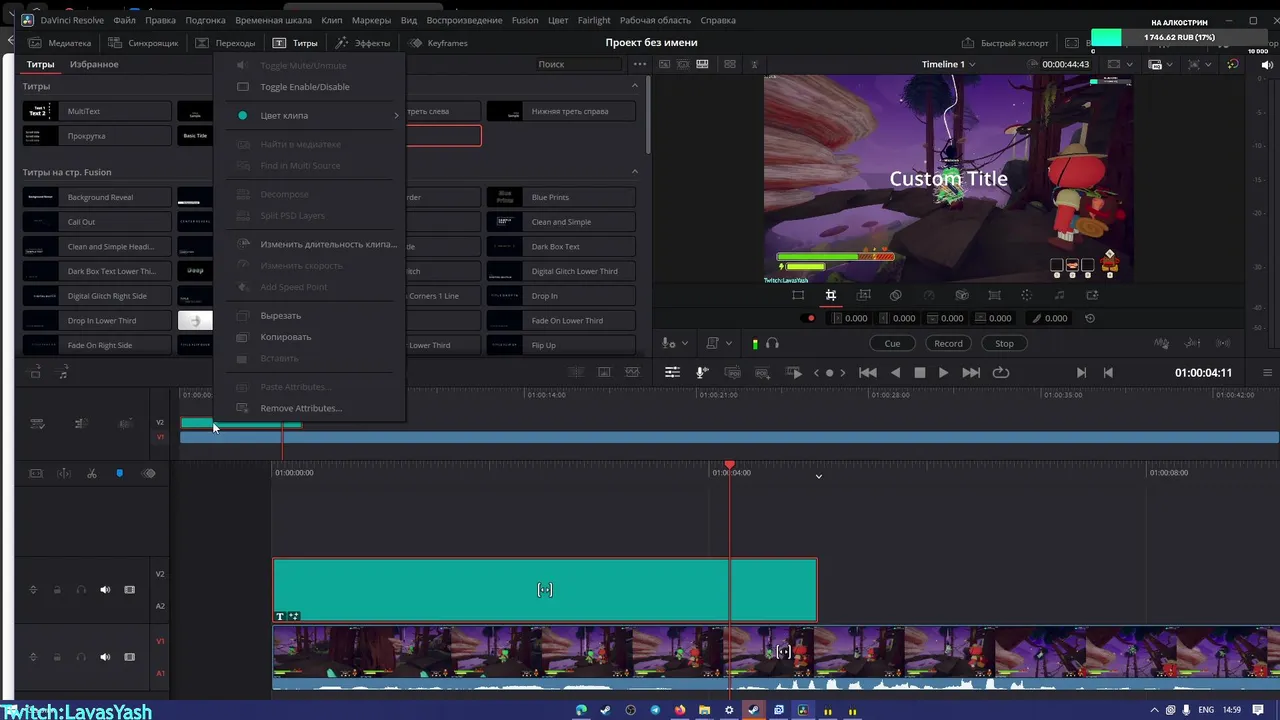Open Steam from the Windows taskbar
This screenshot has width=1280, height=720.
click(x=606, y=710)
